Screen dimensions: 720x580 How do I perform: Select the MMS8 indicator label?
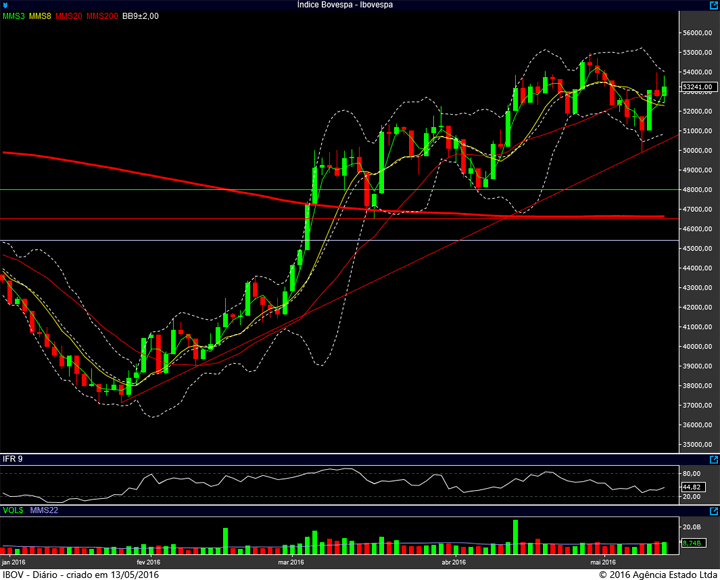tap(40, 16)
